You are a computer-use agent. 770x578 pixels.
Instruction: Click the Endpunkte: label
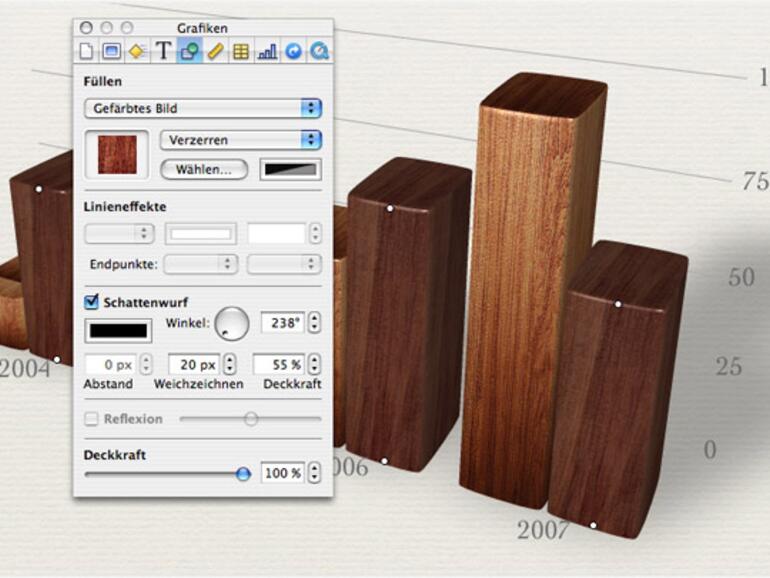point(123,265)
